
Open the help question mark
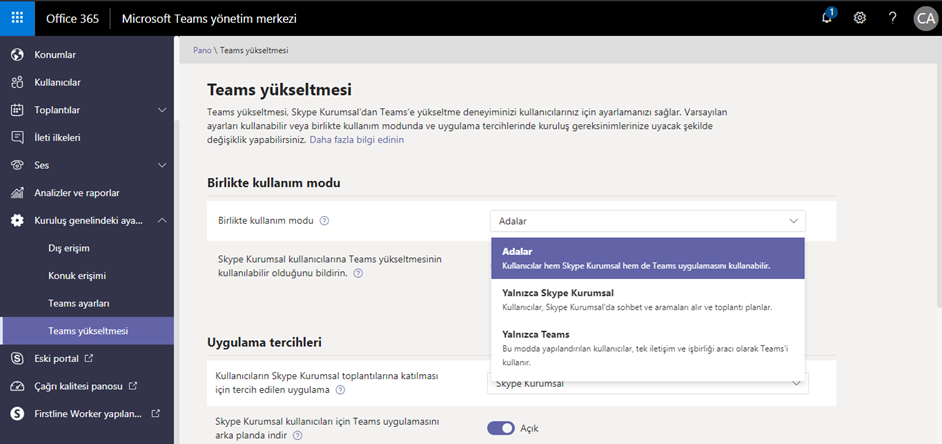click(893, 18)
